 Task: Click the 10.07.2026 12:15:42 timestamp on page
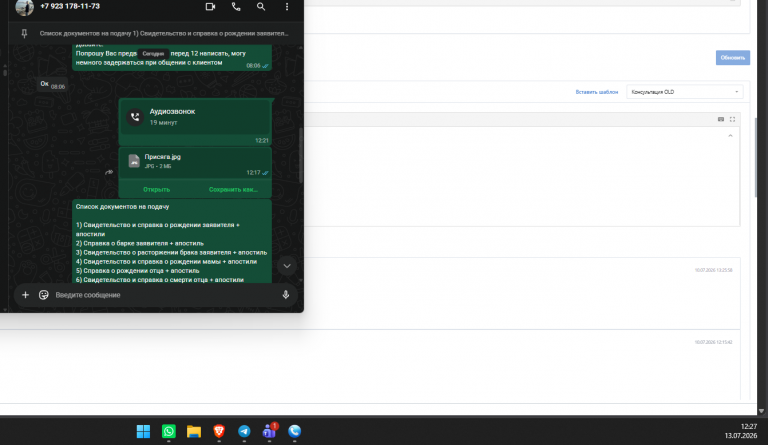tap(713, 342)
